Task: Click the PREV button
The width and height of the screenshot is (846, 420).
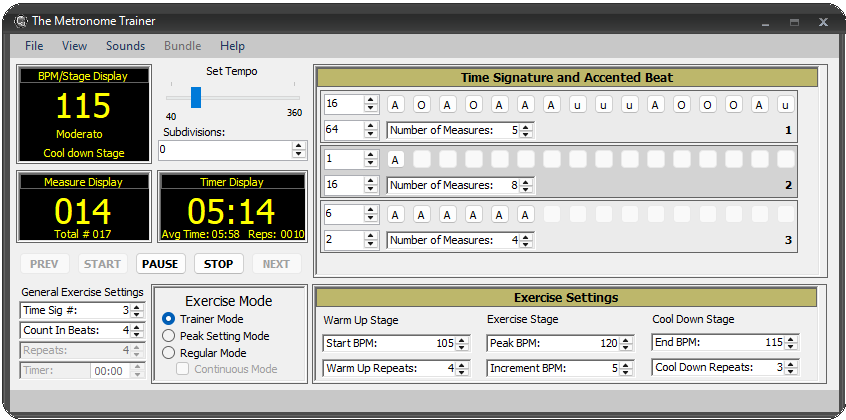Action: tap(45, 264)
